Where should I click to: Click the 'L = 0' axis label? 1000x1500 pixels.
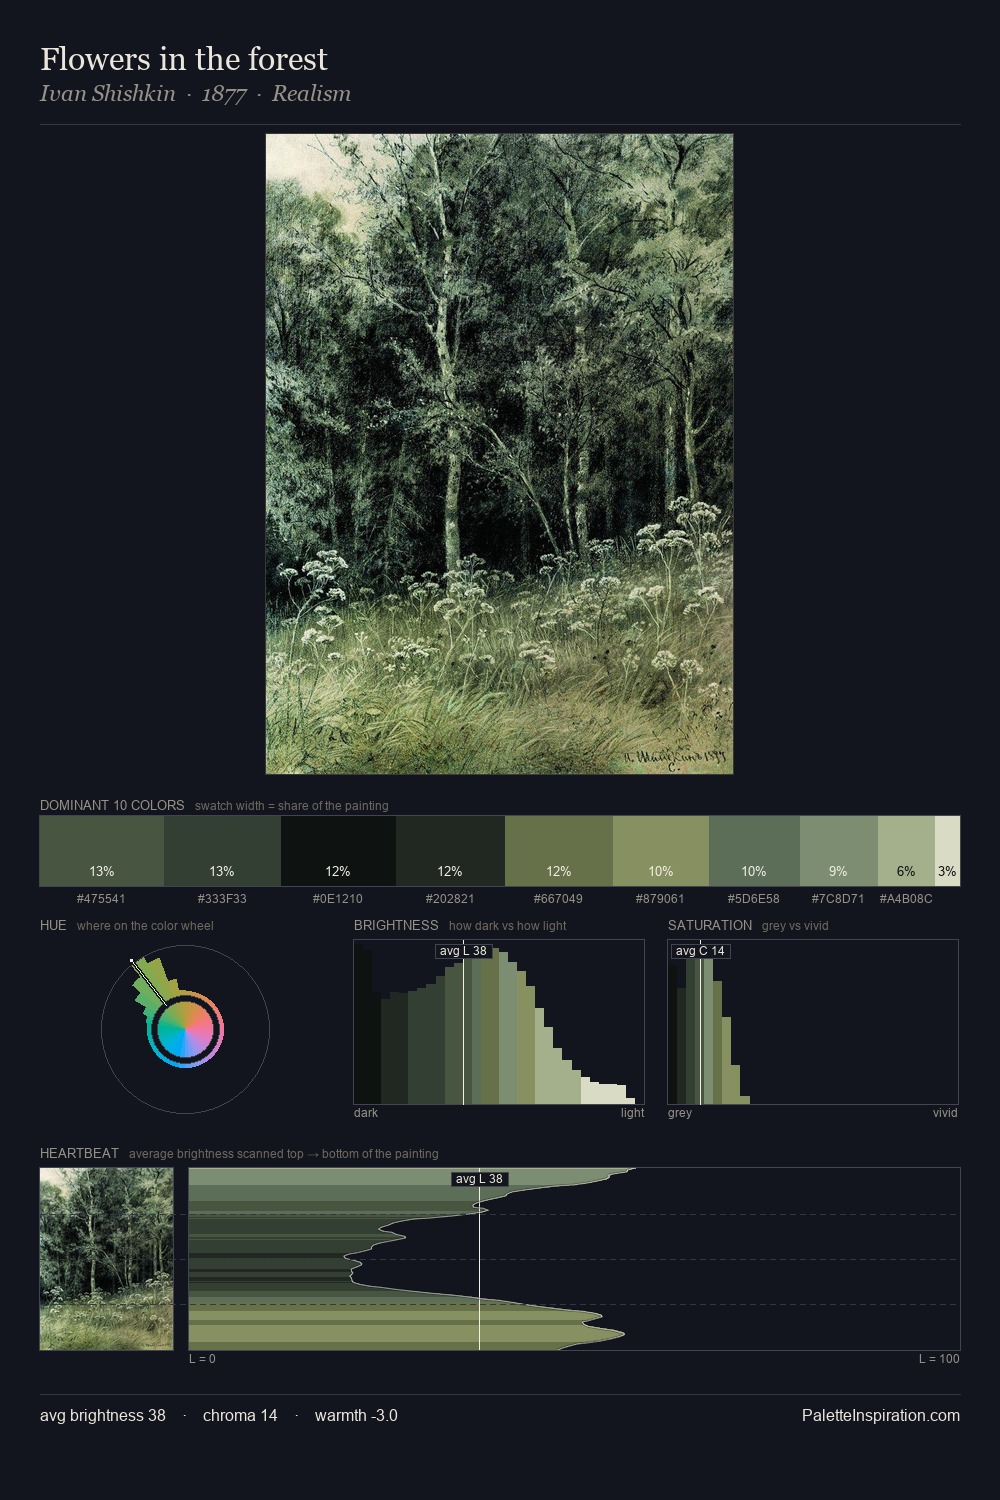coord(202,1359)
